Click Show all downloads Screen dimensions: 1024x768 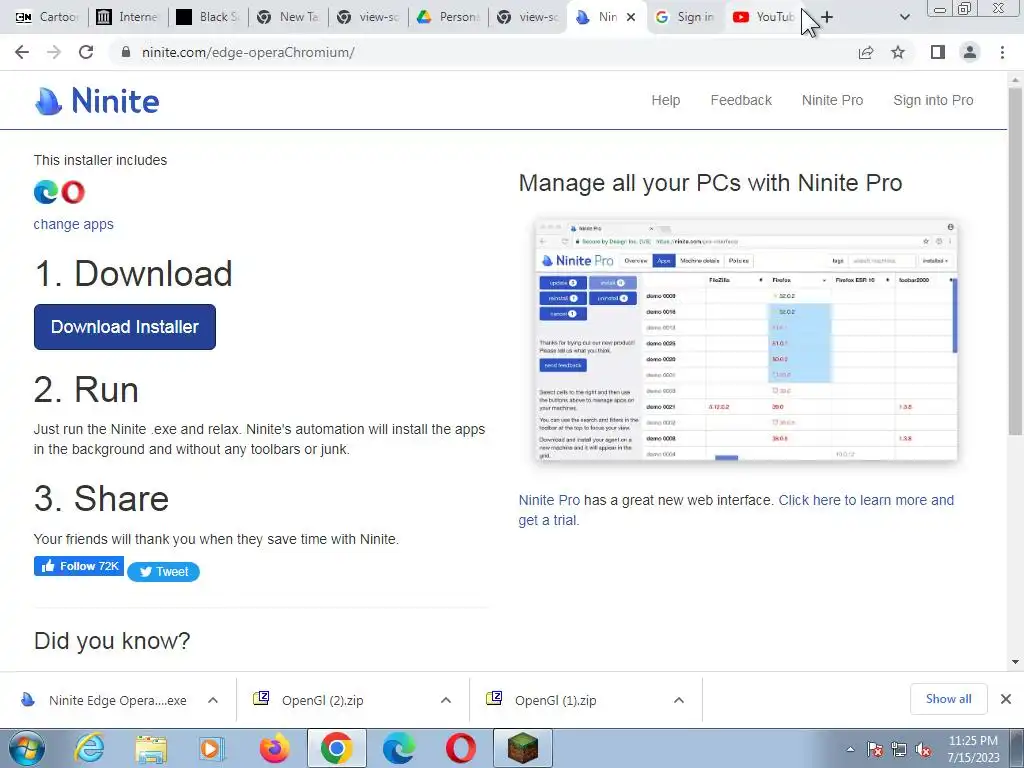pos(948,699)
